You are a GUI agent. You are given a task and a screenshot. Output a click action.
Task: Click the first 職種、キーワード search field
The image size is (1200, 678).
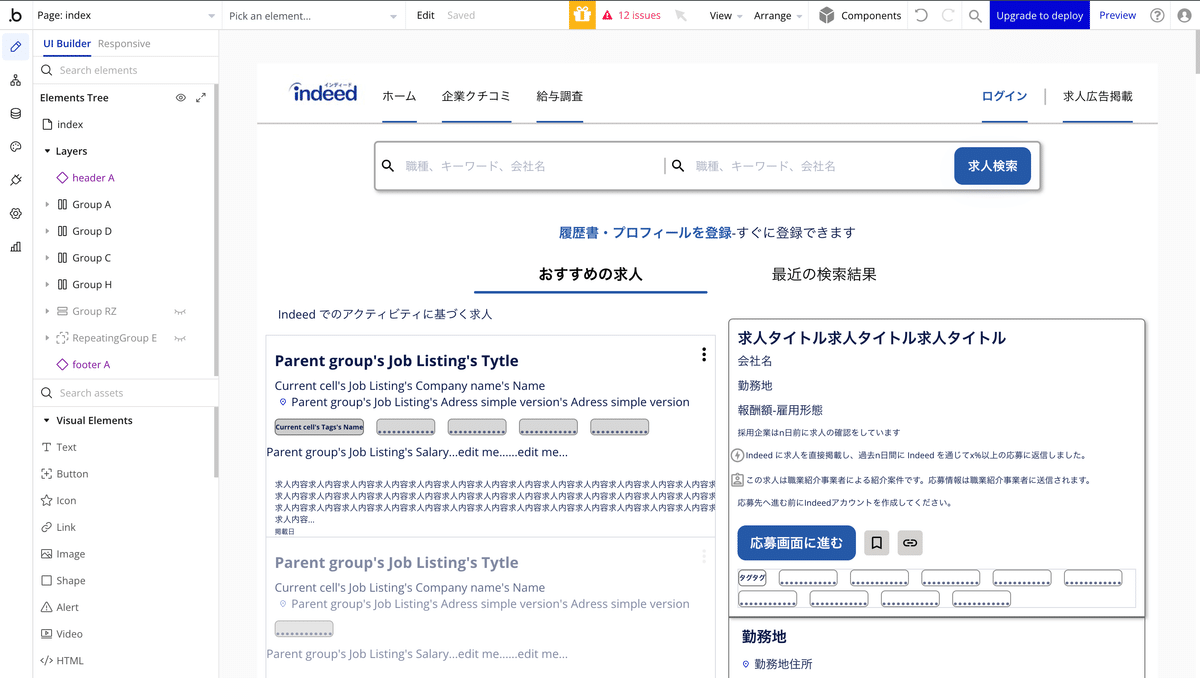tap(520, 166)
